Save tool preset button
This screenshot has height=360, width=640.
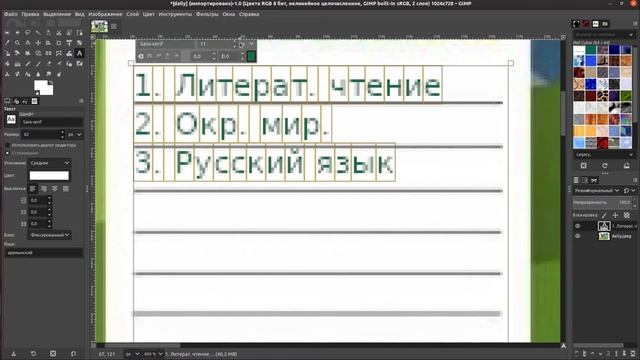13,353
